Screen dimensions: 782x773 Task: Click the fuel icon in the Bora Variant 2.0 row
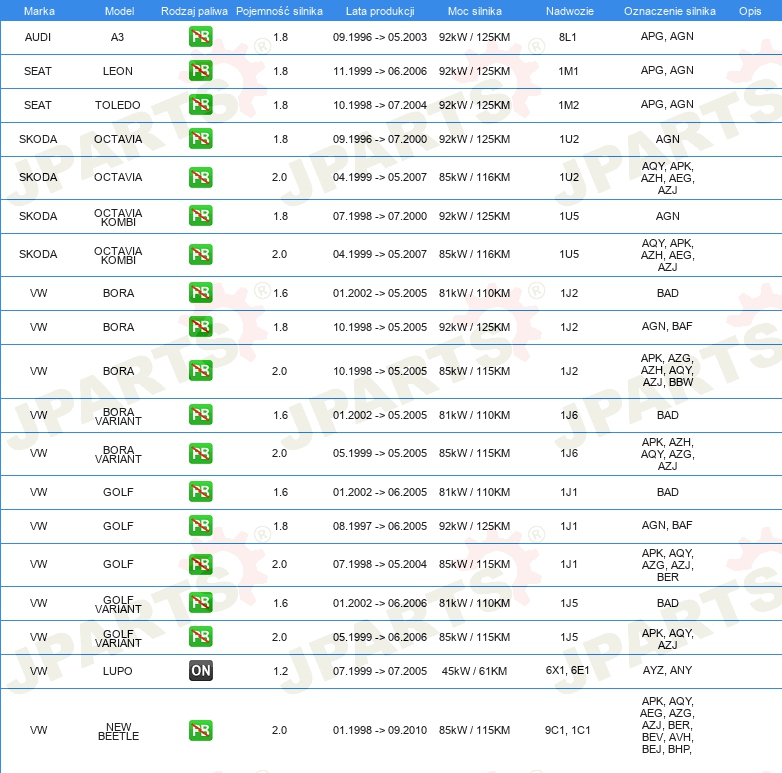click(200, 453)
